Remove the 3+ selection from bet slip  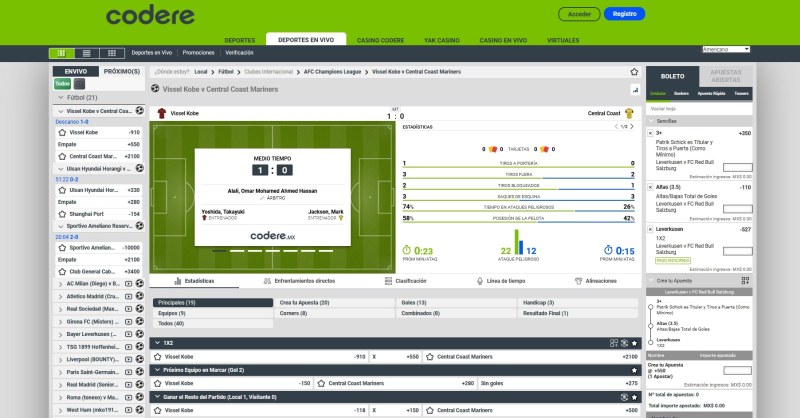pyautogui.click(x=651, y=133)
